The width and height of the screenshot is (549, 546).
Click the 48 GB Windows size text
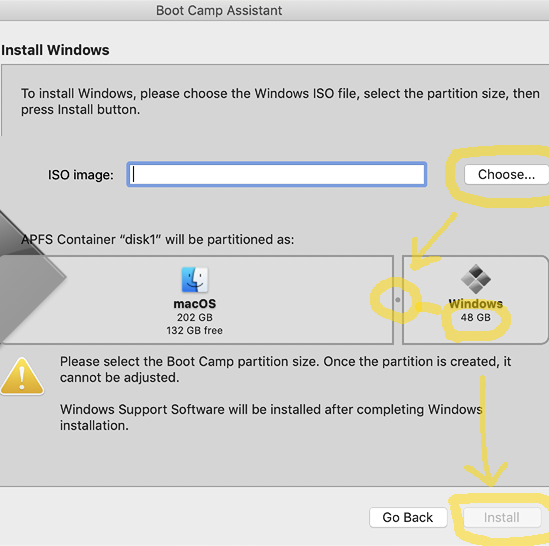(475, 317)
